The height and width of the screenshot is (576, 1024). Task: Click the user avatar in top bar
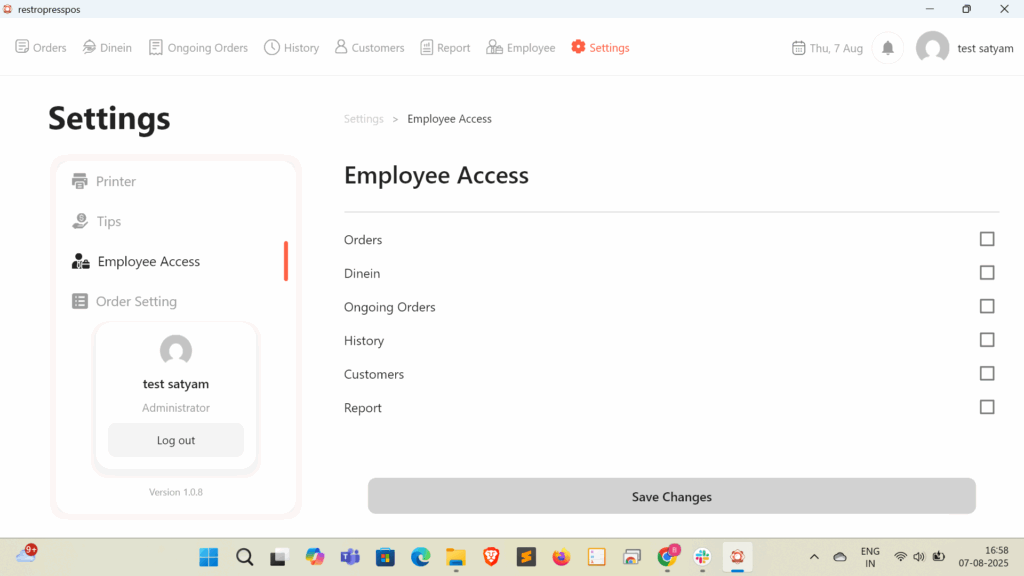click(x=932, y=48)
